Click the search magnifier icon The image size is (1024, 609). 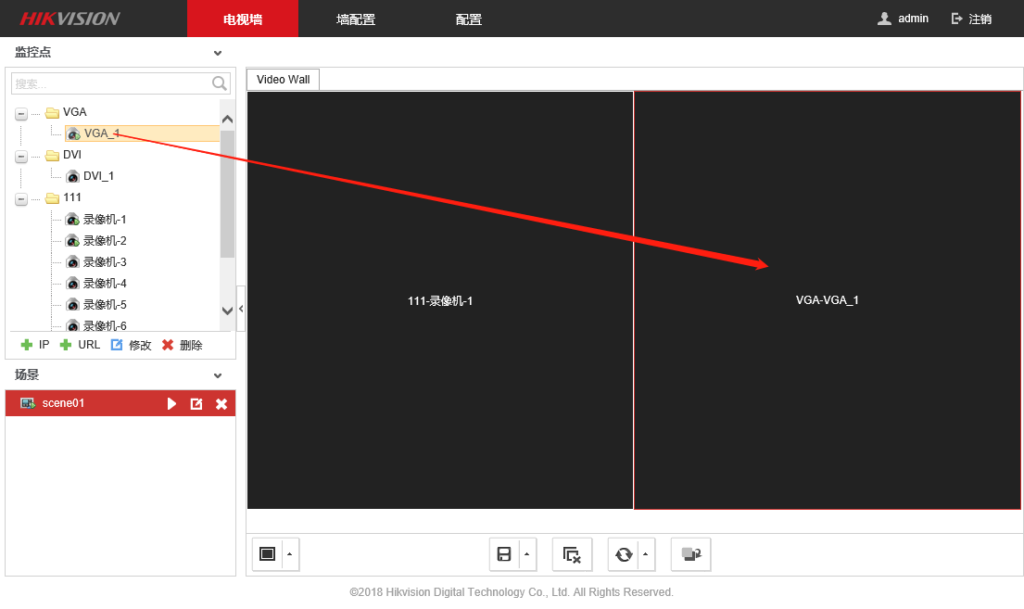click(x=220, y=84)
